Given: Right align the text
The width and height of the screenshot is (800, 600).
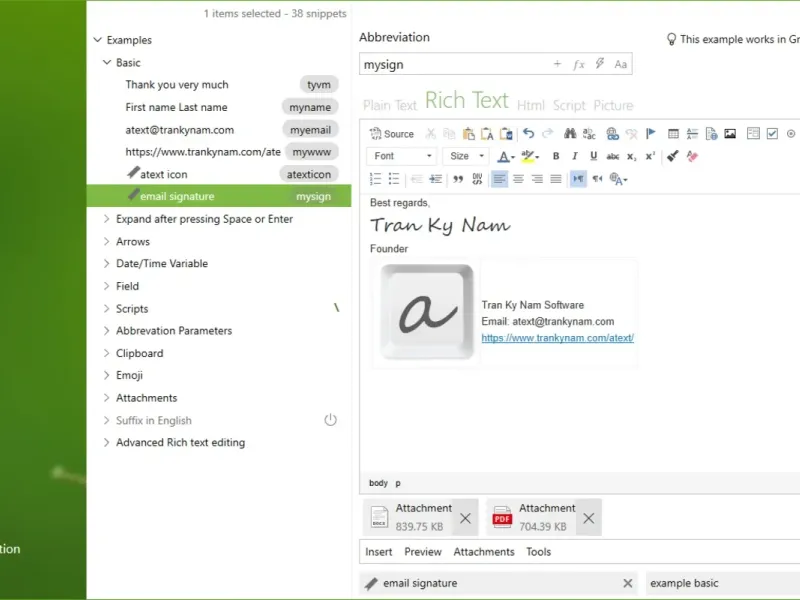Looking at the screenshot, I should (x=537, y=179).
